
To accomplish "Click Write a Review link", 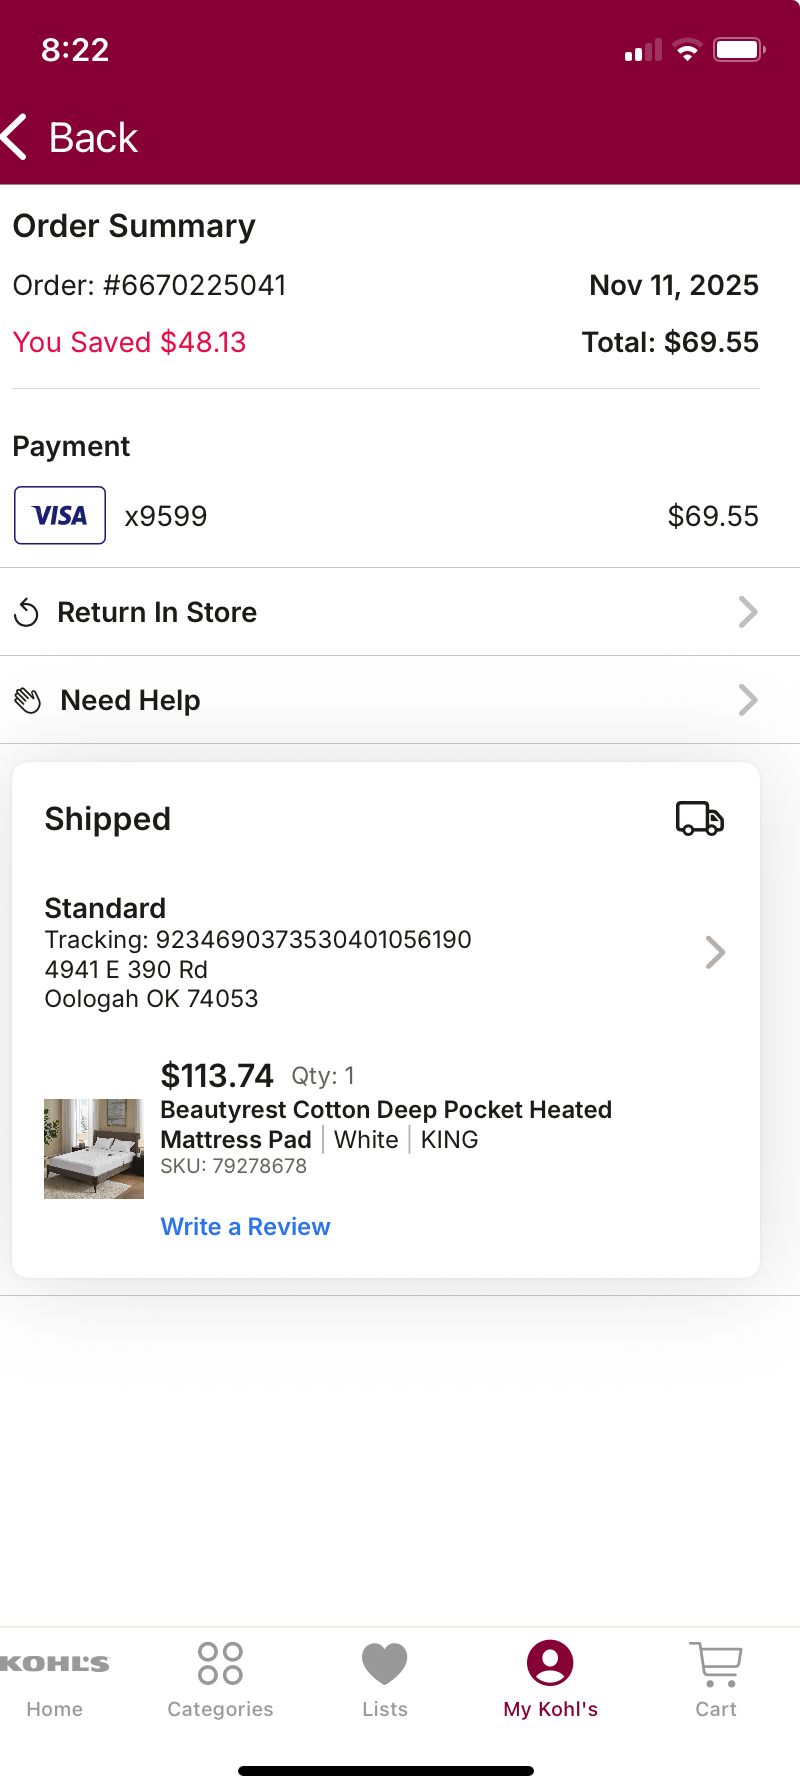I will [x=246, y=1227].
